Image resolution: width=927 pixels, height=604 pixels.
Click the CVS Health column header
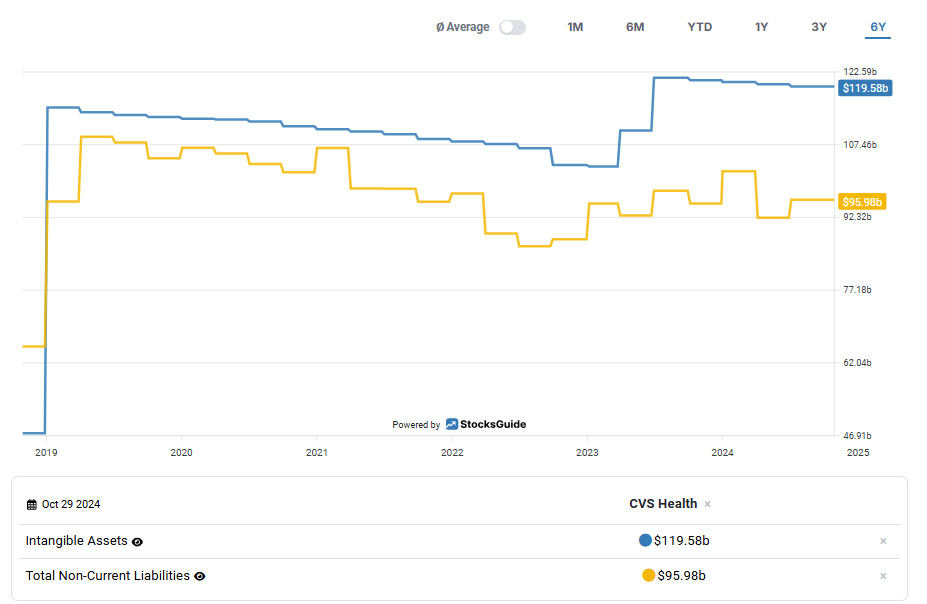pos(663,504)
